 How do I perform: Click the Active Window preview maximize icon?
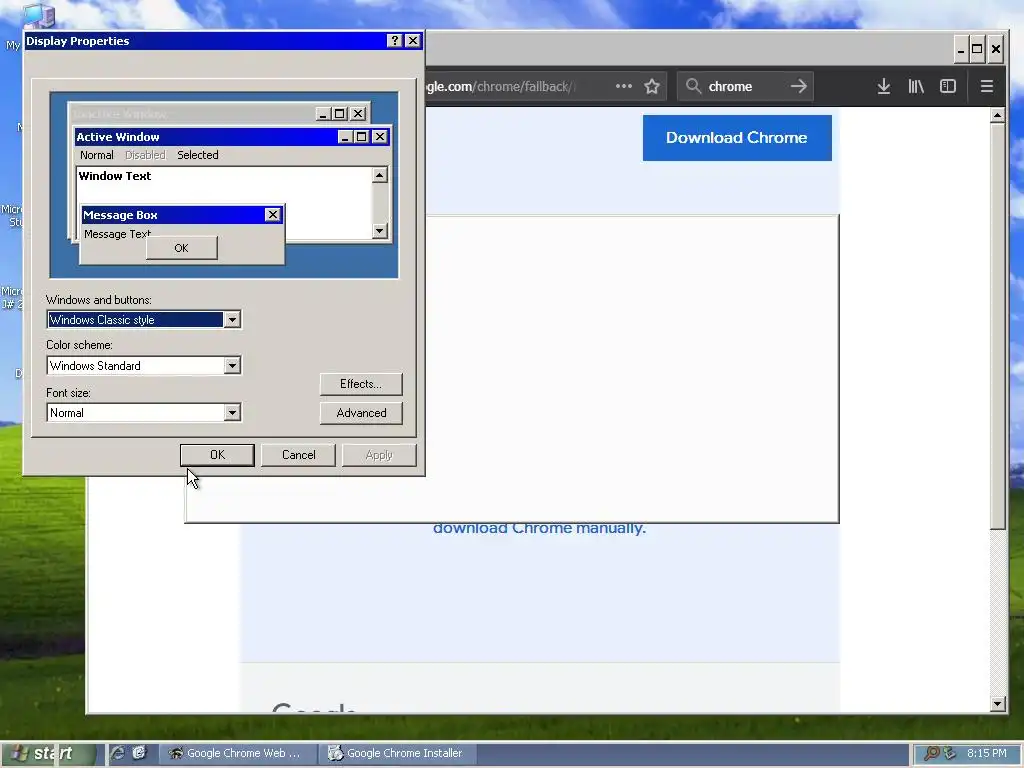click(x=362, y=136)
